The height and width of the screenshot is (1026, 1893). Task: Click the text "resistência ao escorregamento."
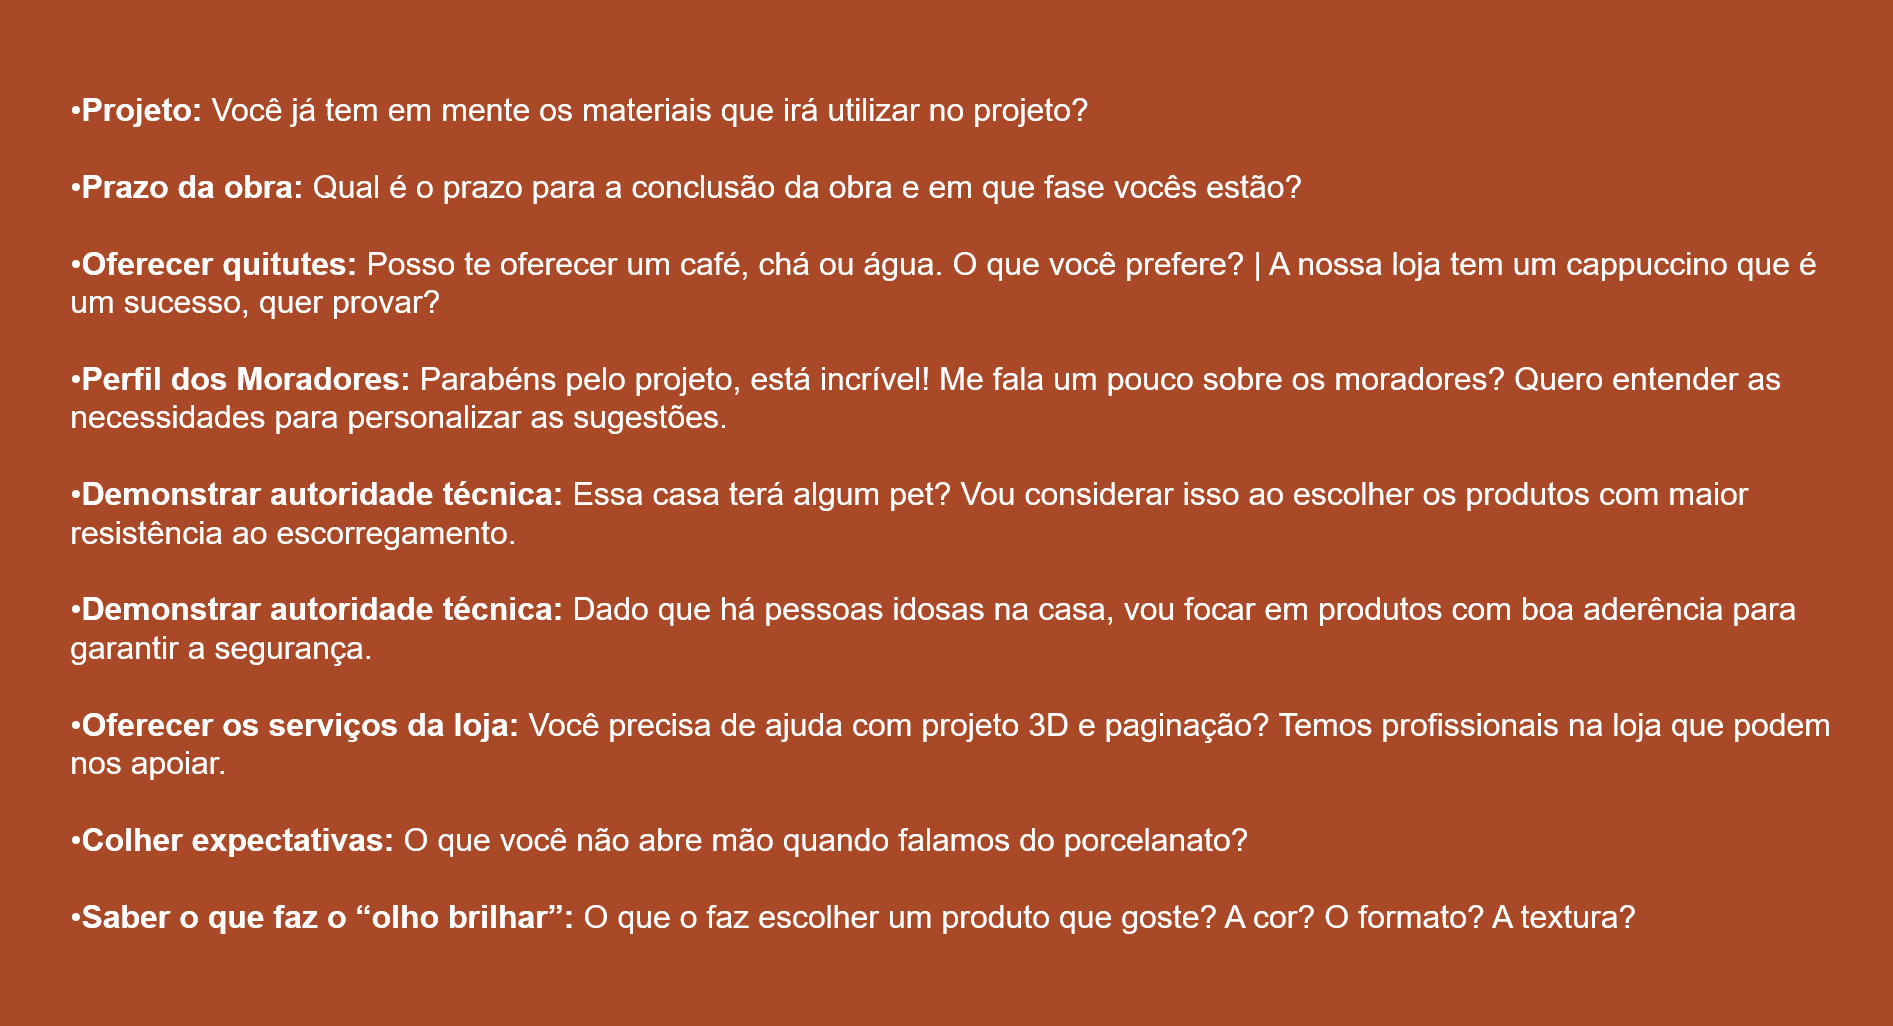click(x=293, y=534)
